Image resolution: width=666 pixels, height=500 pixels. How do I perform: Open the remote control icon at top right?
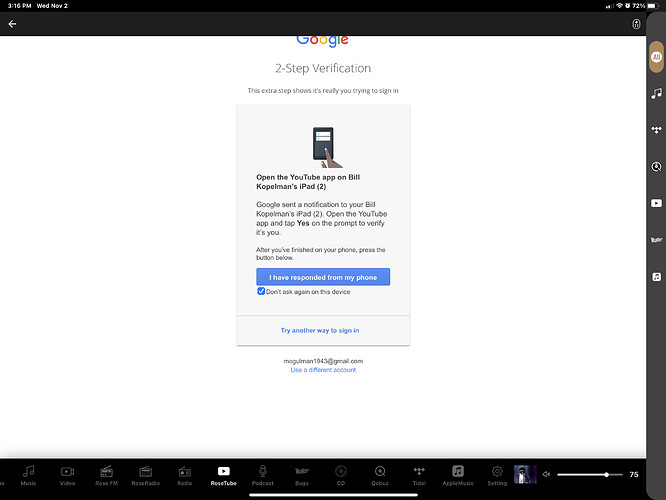click(636, 24)
